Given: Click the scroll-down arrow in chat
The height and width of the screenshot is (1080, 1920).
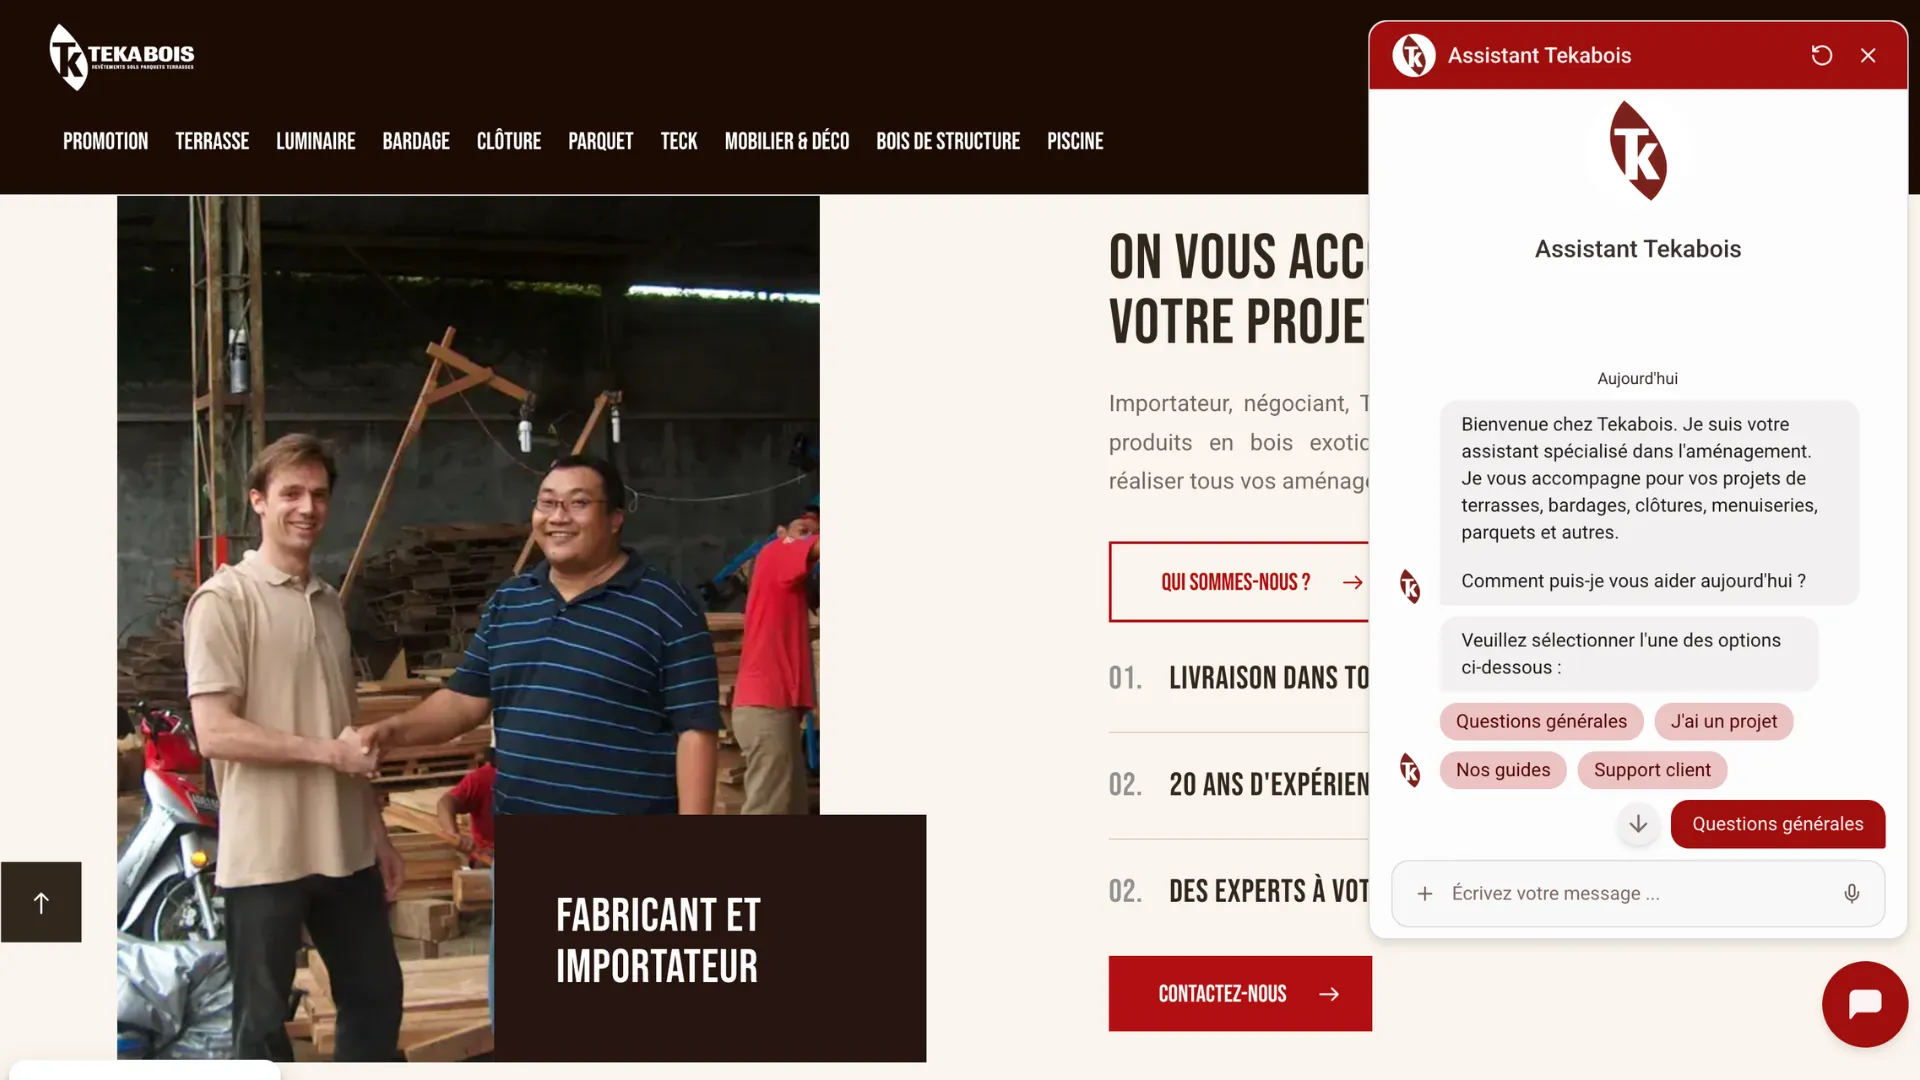Looking at the screenshot, I should click(x=1638, y=824).
